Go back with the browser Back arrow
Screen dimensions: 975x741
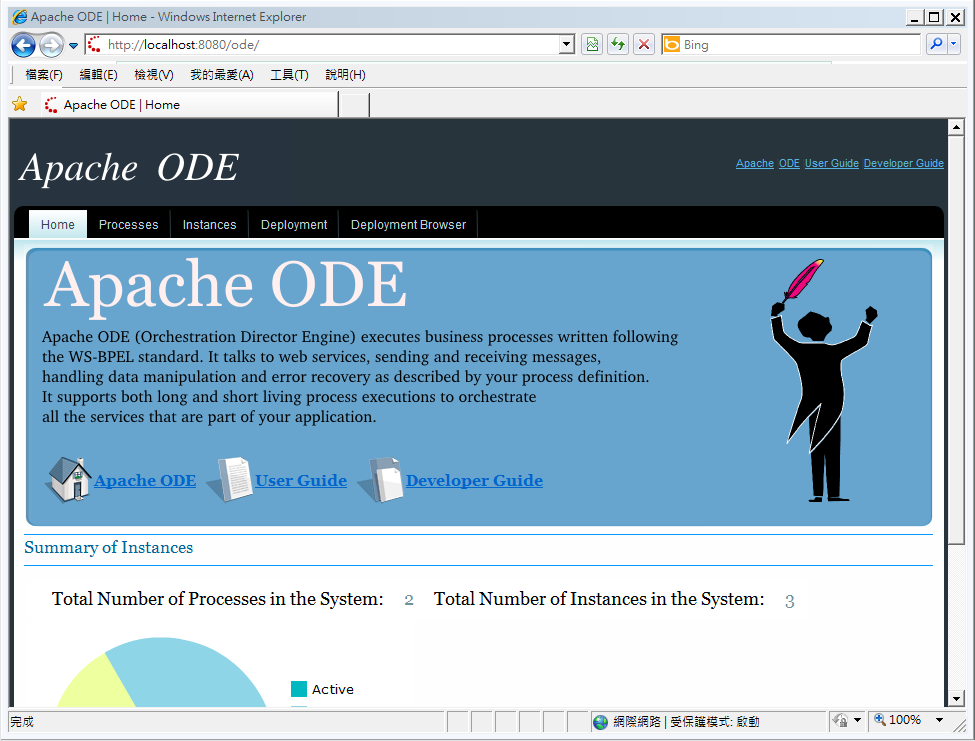(24, 45)
